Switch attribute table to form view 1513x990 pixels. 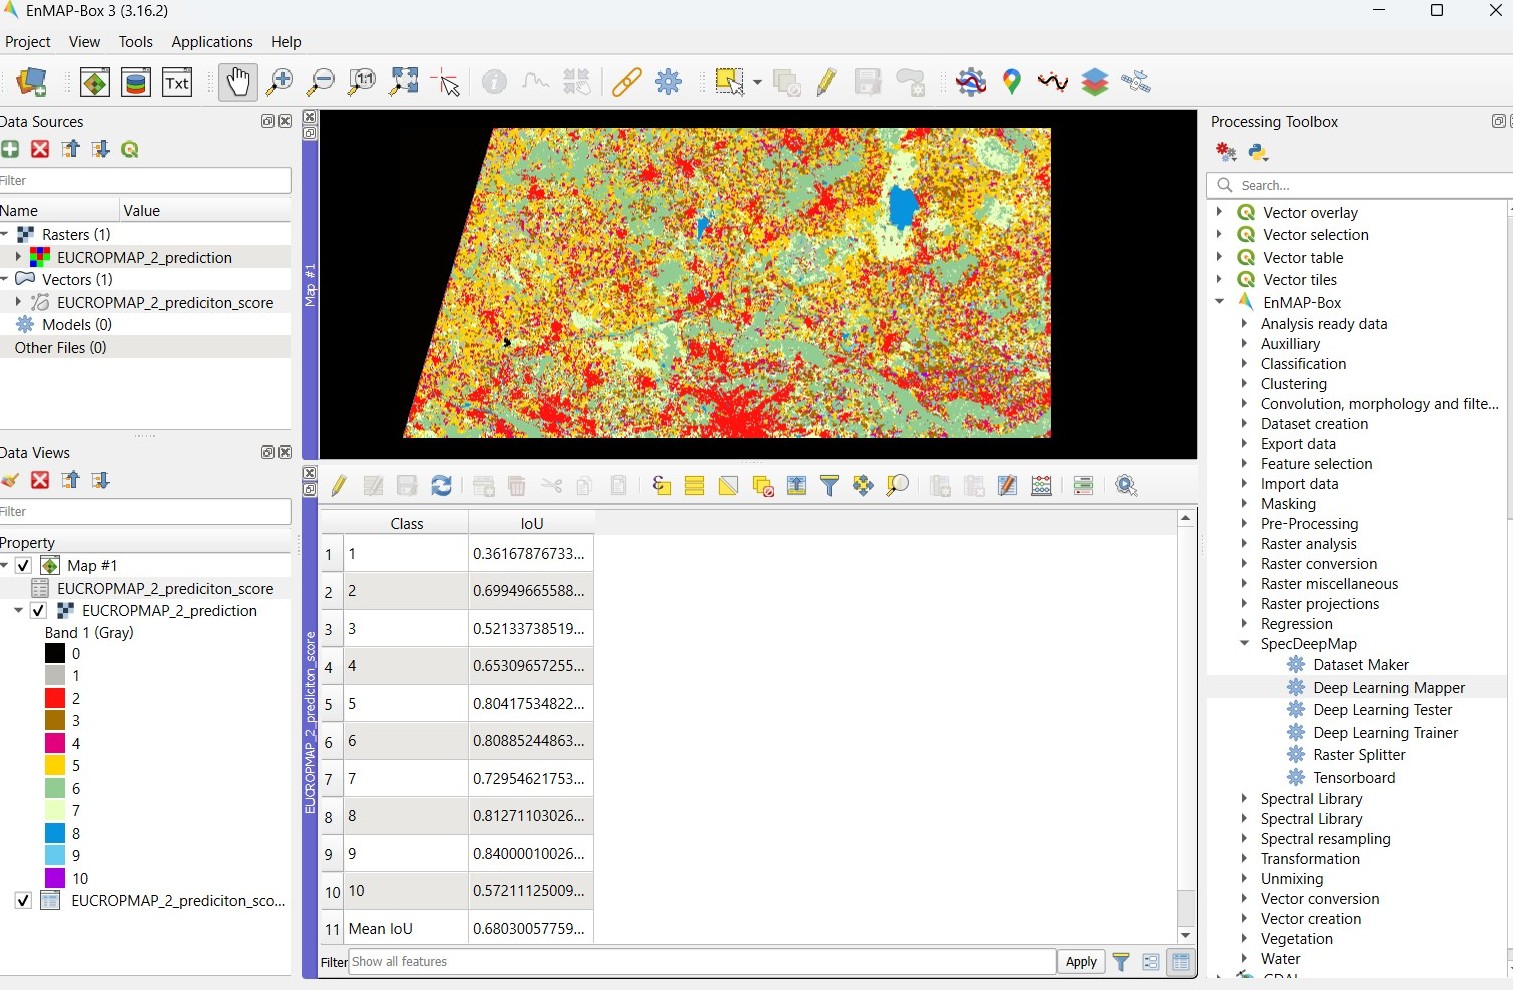click(x=1151, y=963)
